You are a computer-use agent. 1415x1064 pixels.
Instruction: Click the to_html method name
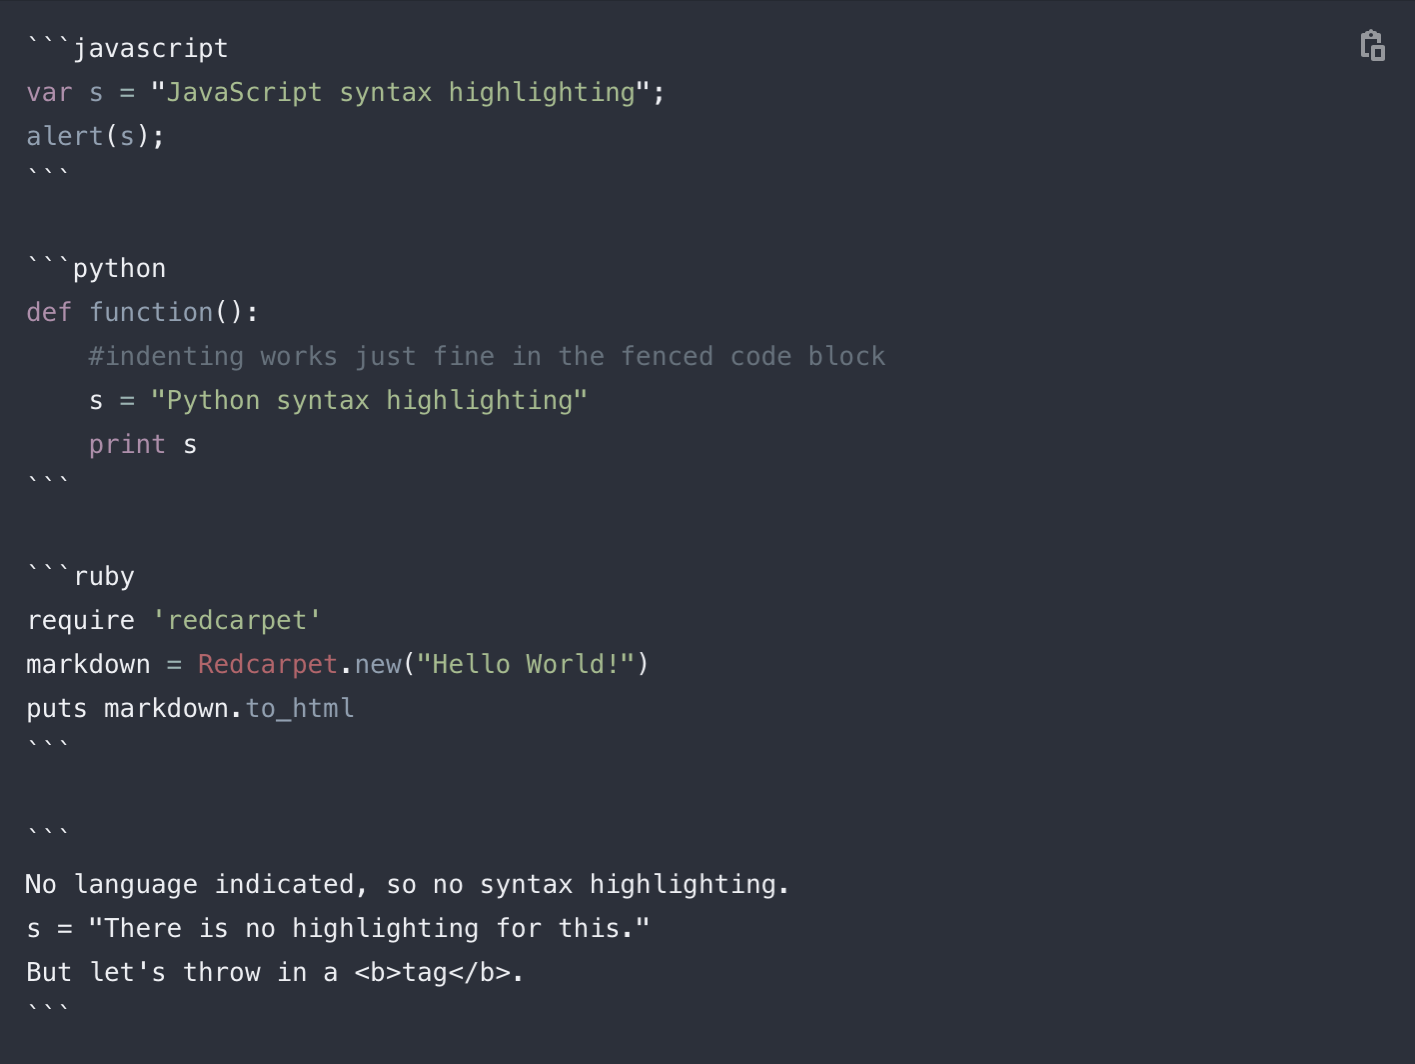pos(299,708)
